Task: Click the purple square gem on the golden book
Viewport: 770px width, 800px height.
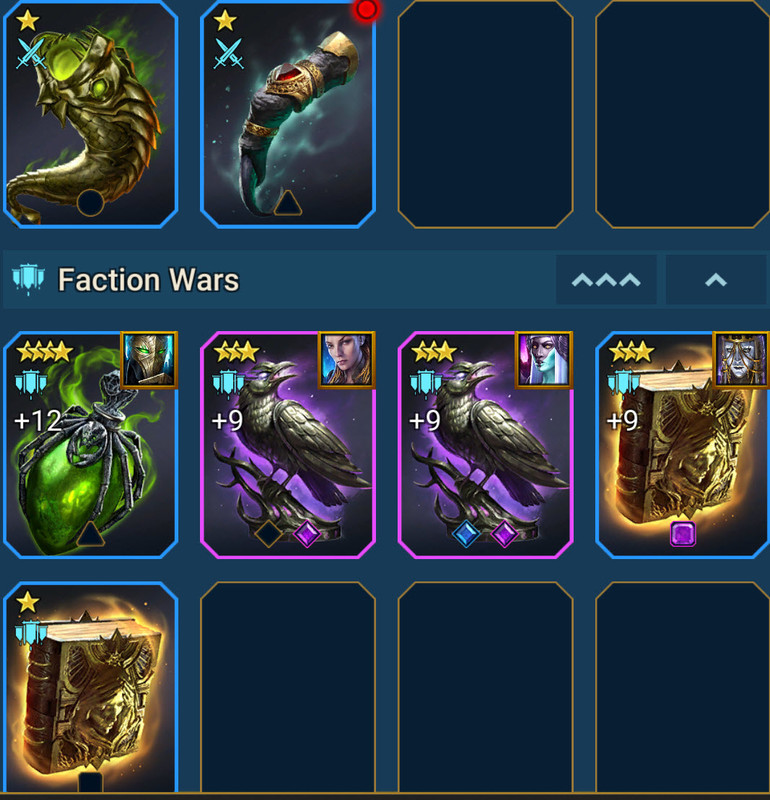Action: click(x=683, y=534)
